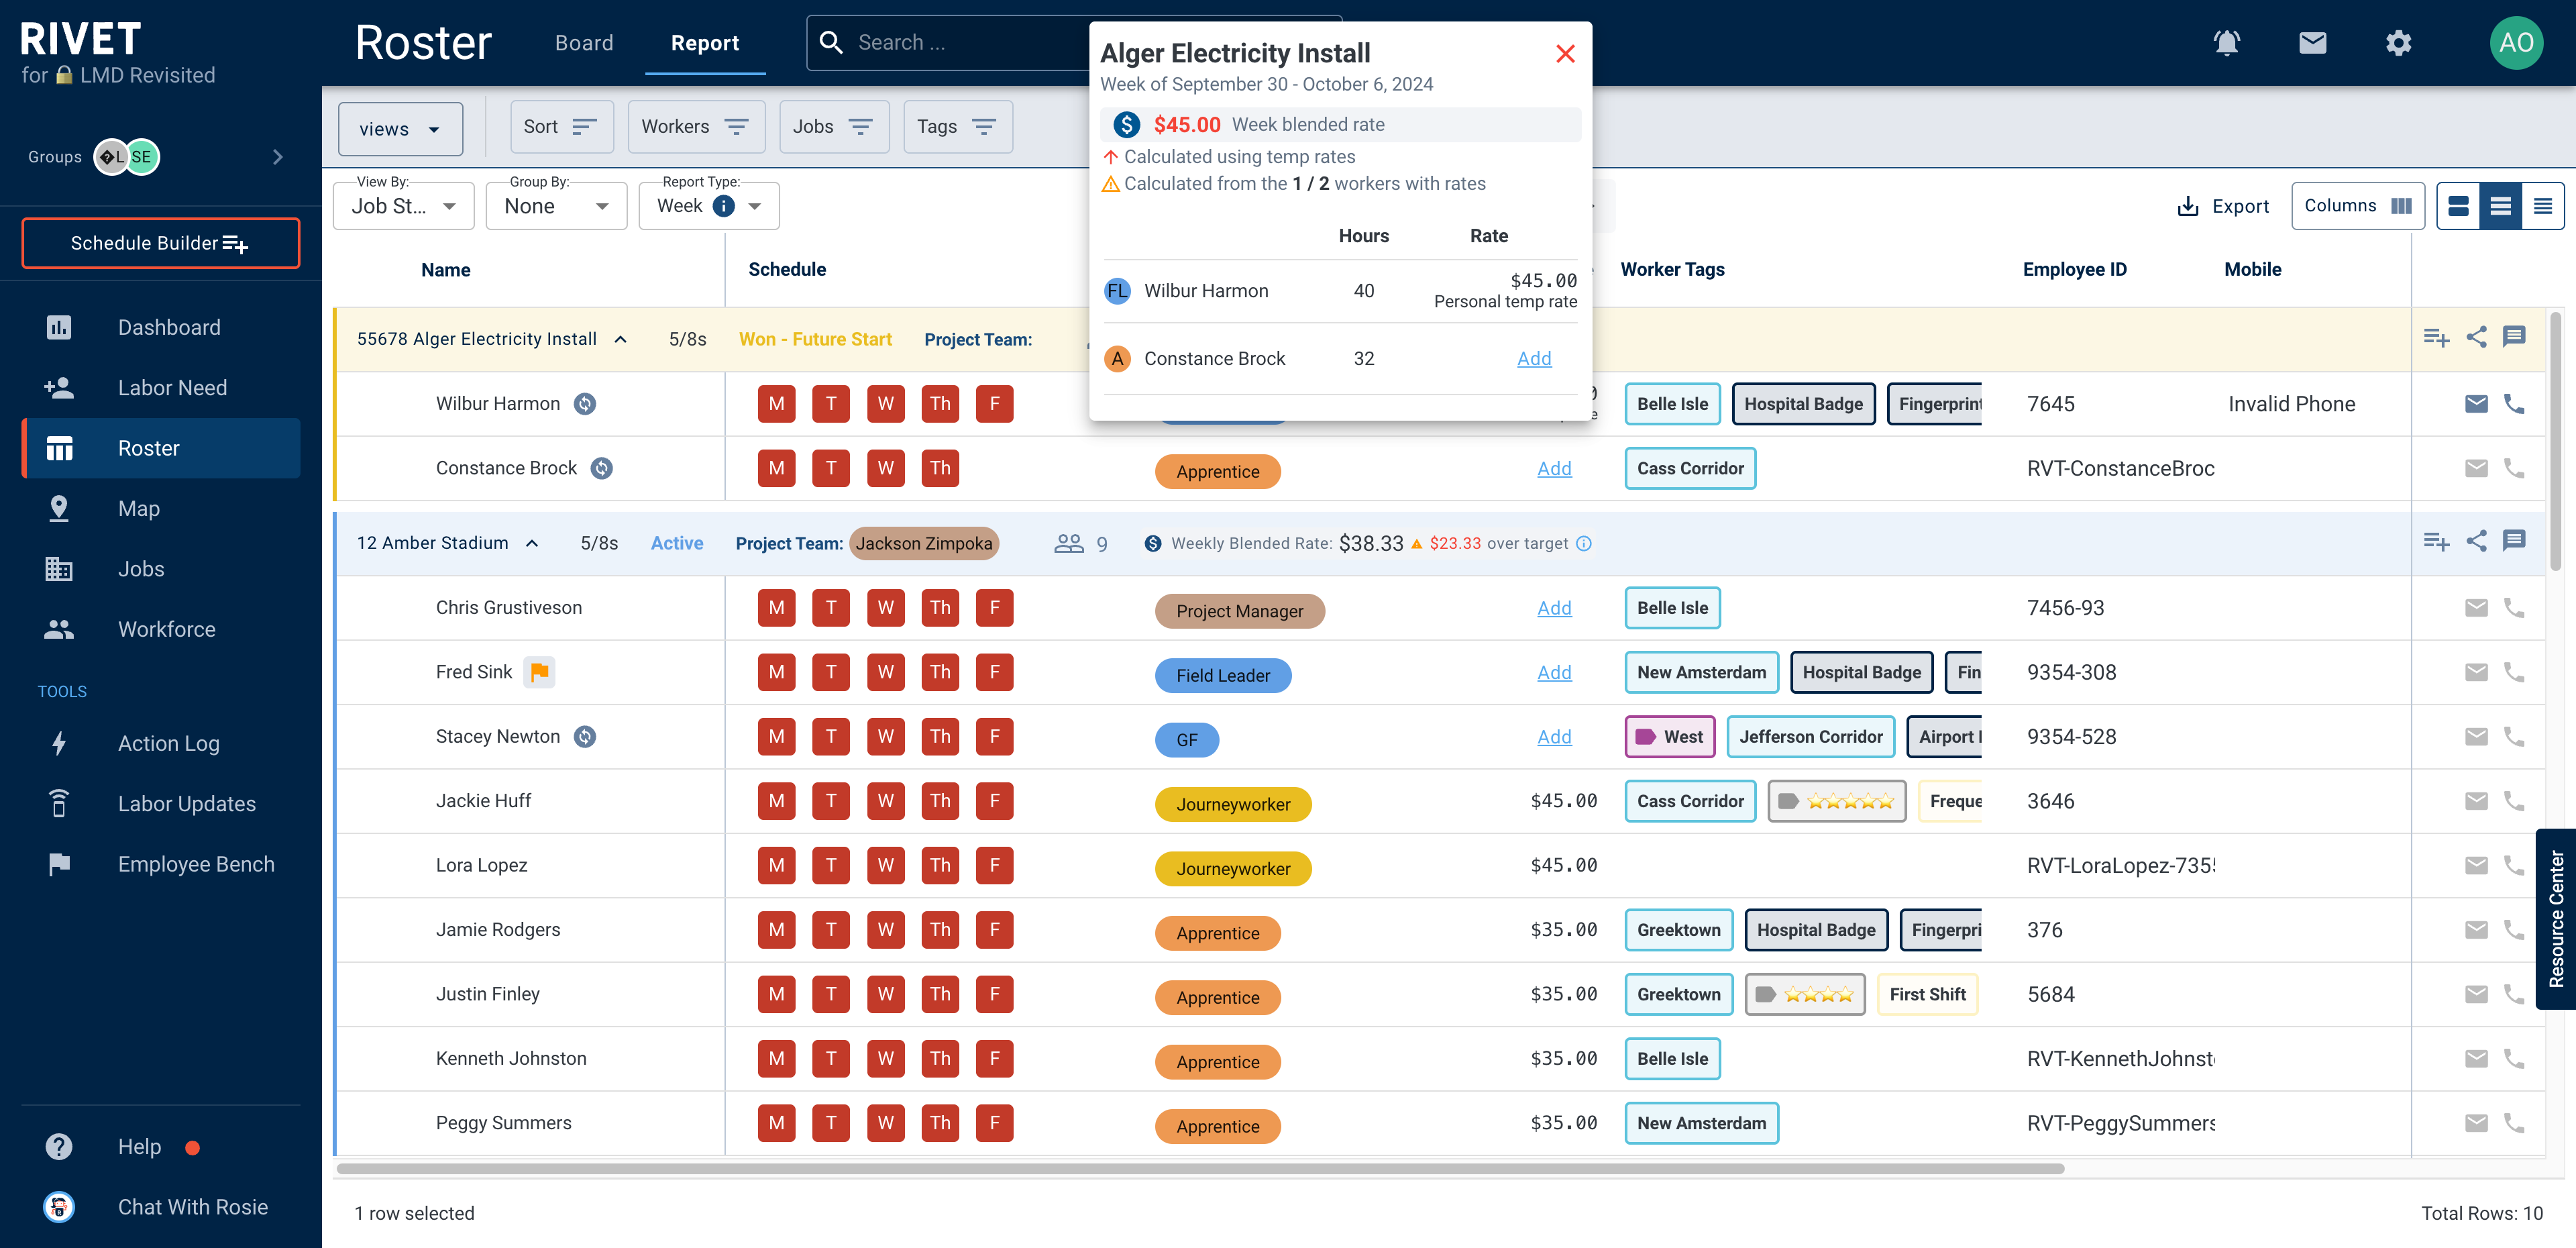Toggle Friday for Peggy Summers

(994, 1123)
